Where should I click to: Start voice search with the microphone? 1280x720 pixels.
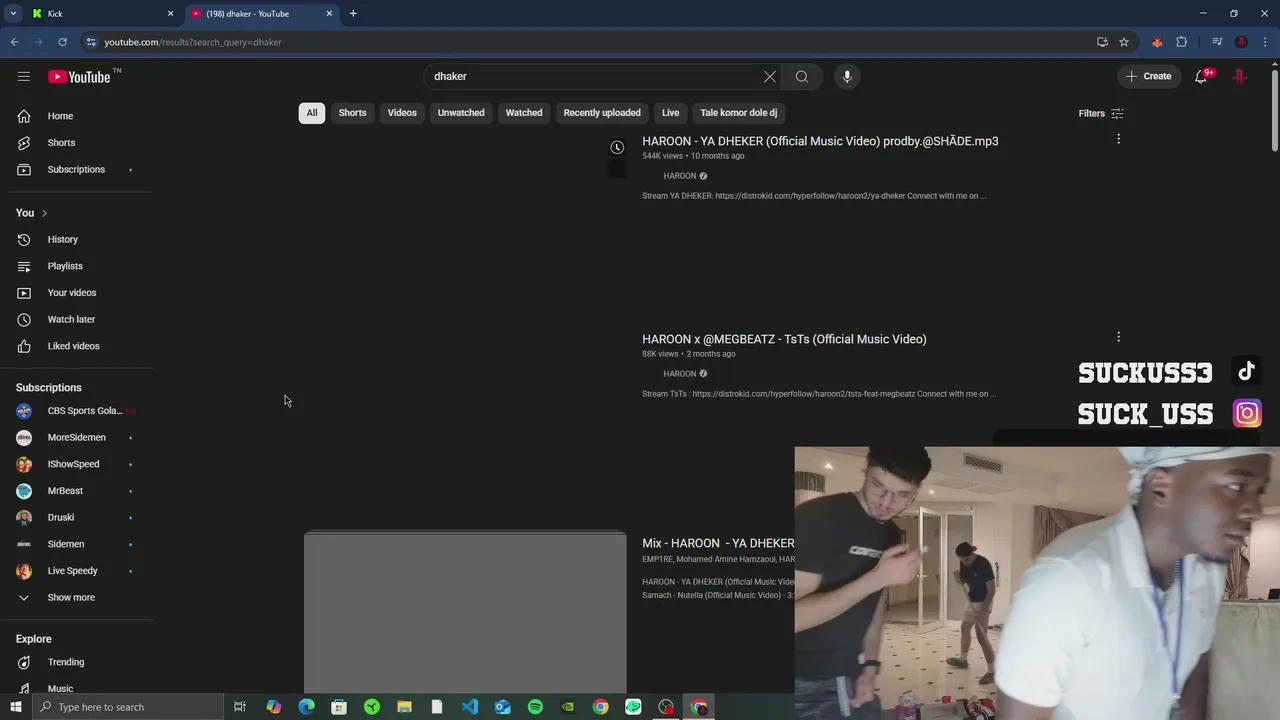click(x=847, y=76)
